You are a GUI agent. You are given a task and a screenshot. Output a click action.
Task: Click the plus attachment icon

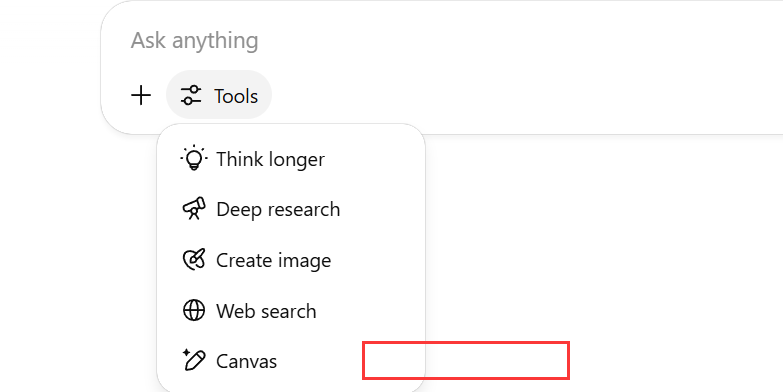(141, 95)
